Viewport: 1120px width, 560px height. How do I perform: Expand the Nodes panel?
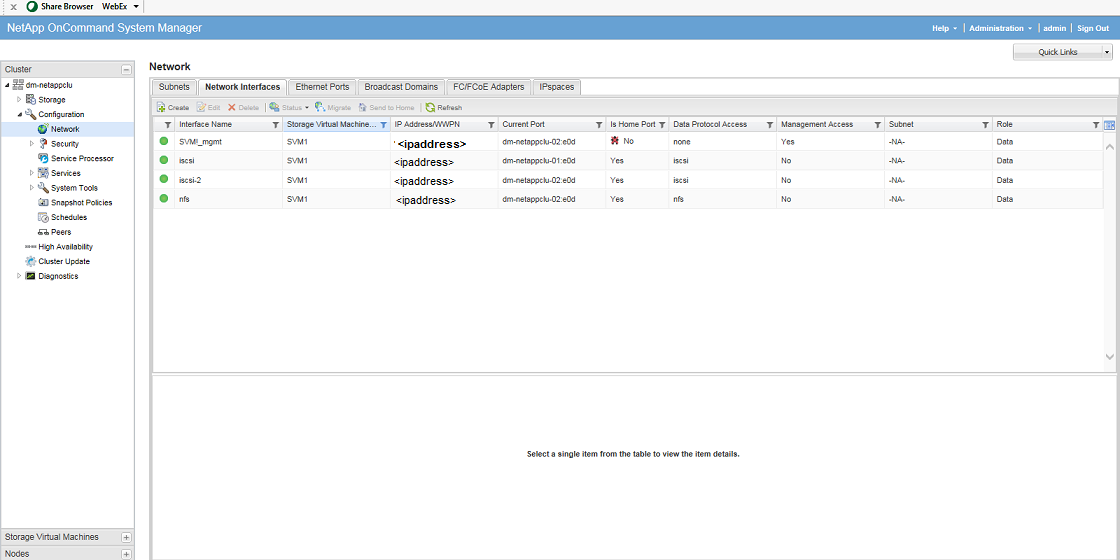[x=126, y=554]
